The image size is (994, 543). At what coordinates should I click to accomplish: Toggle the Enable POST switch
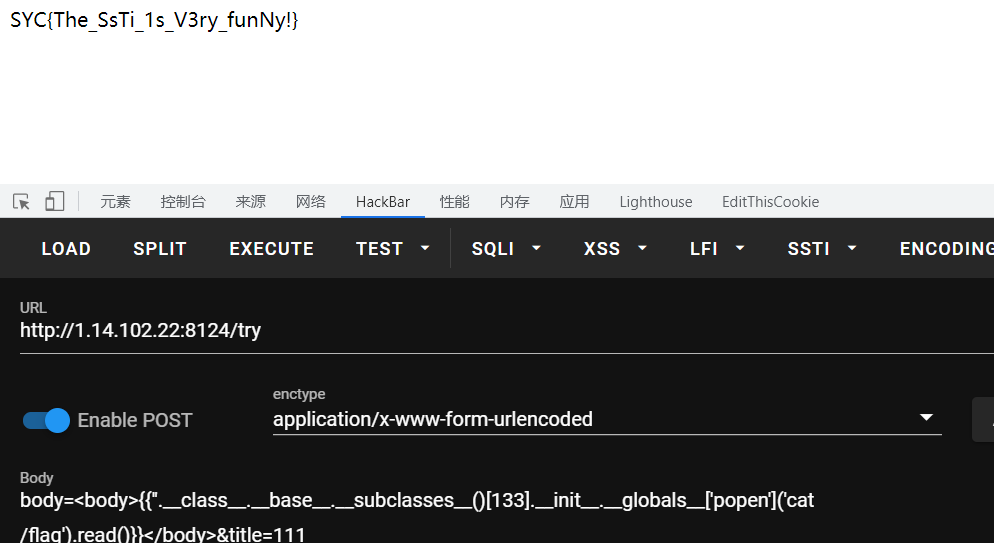[x=47, y=420]
